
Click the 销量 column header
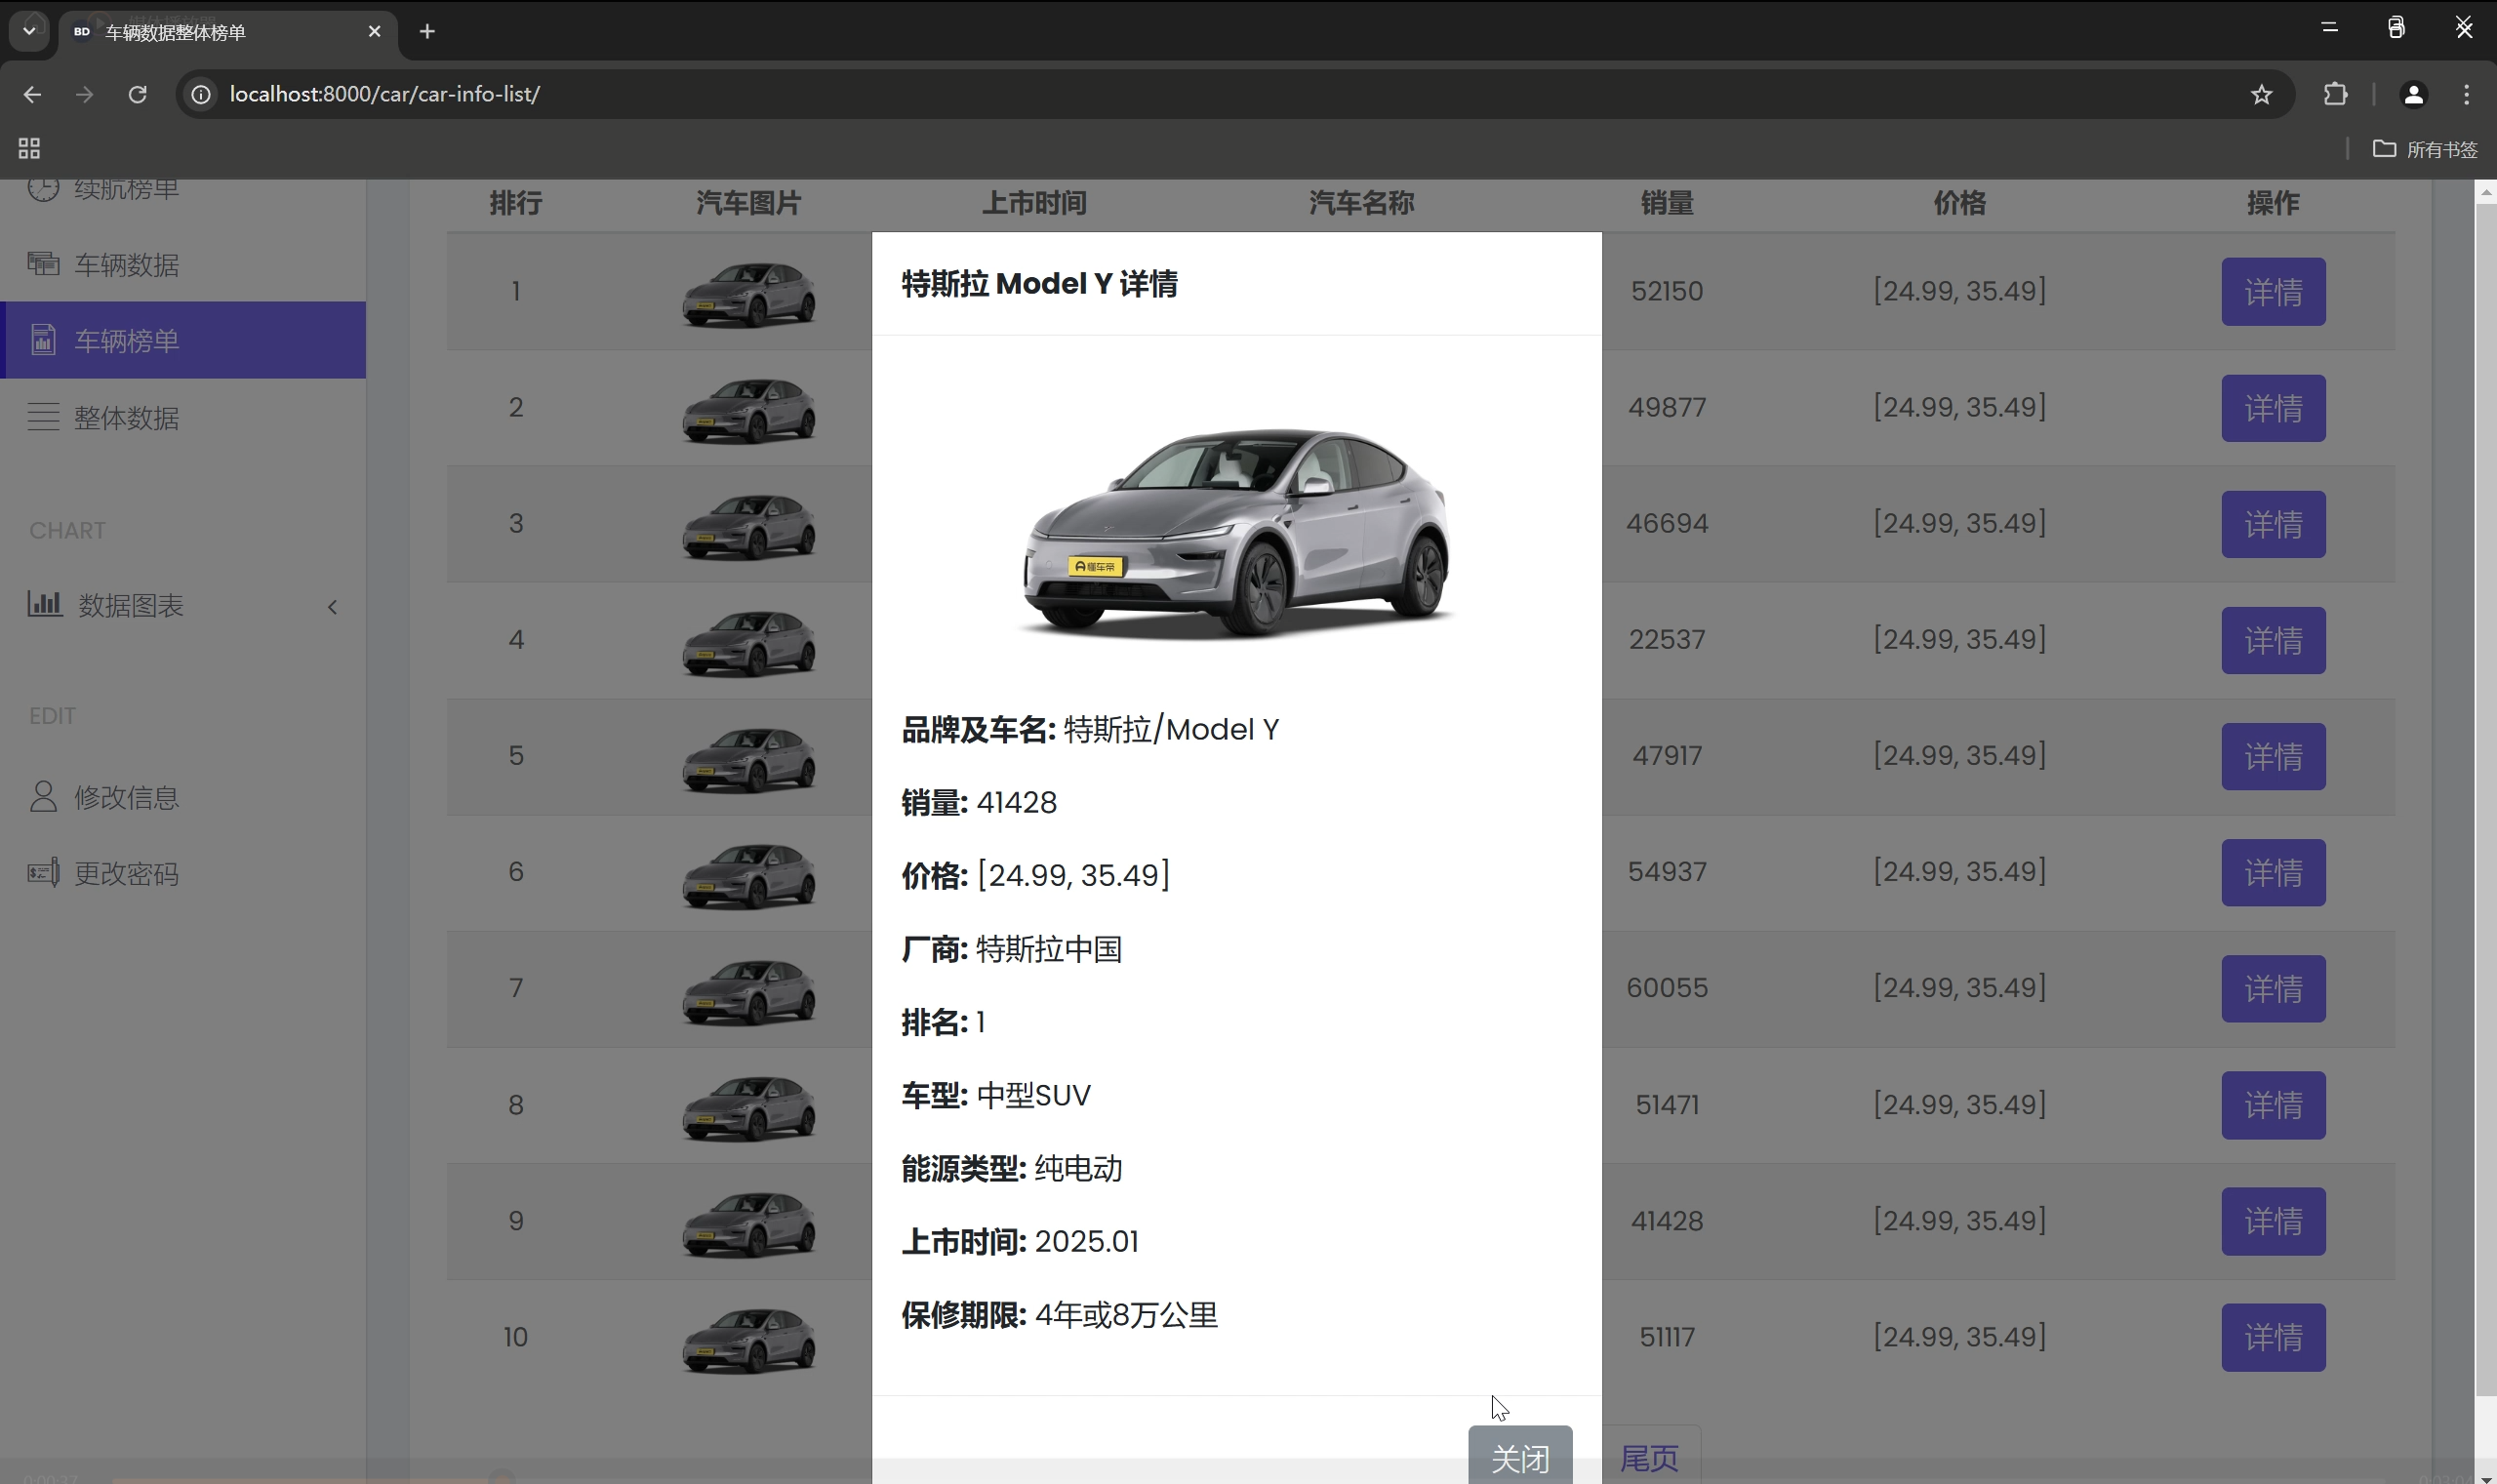[x=1667, y=203]
